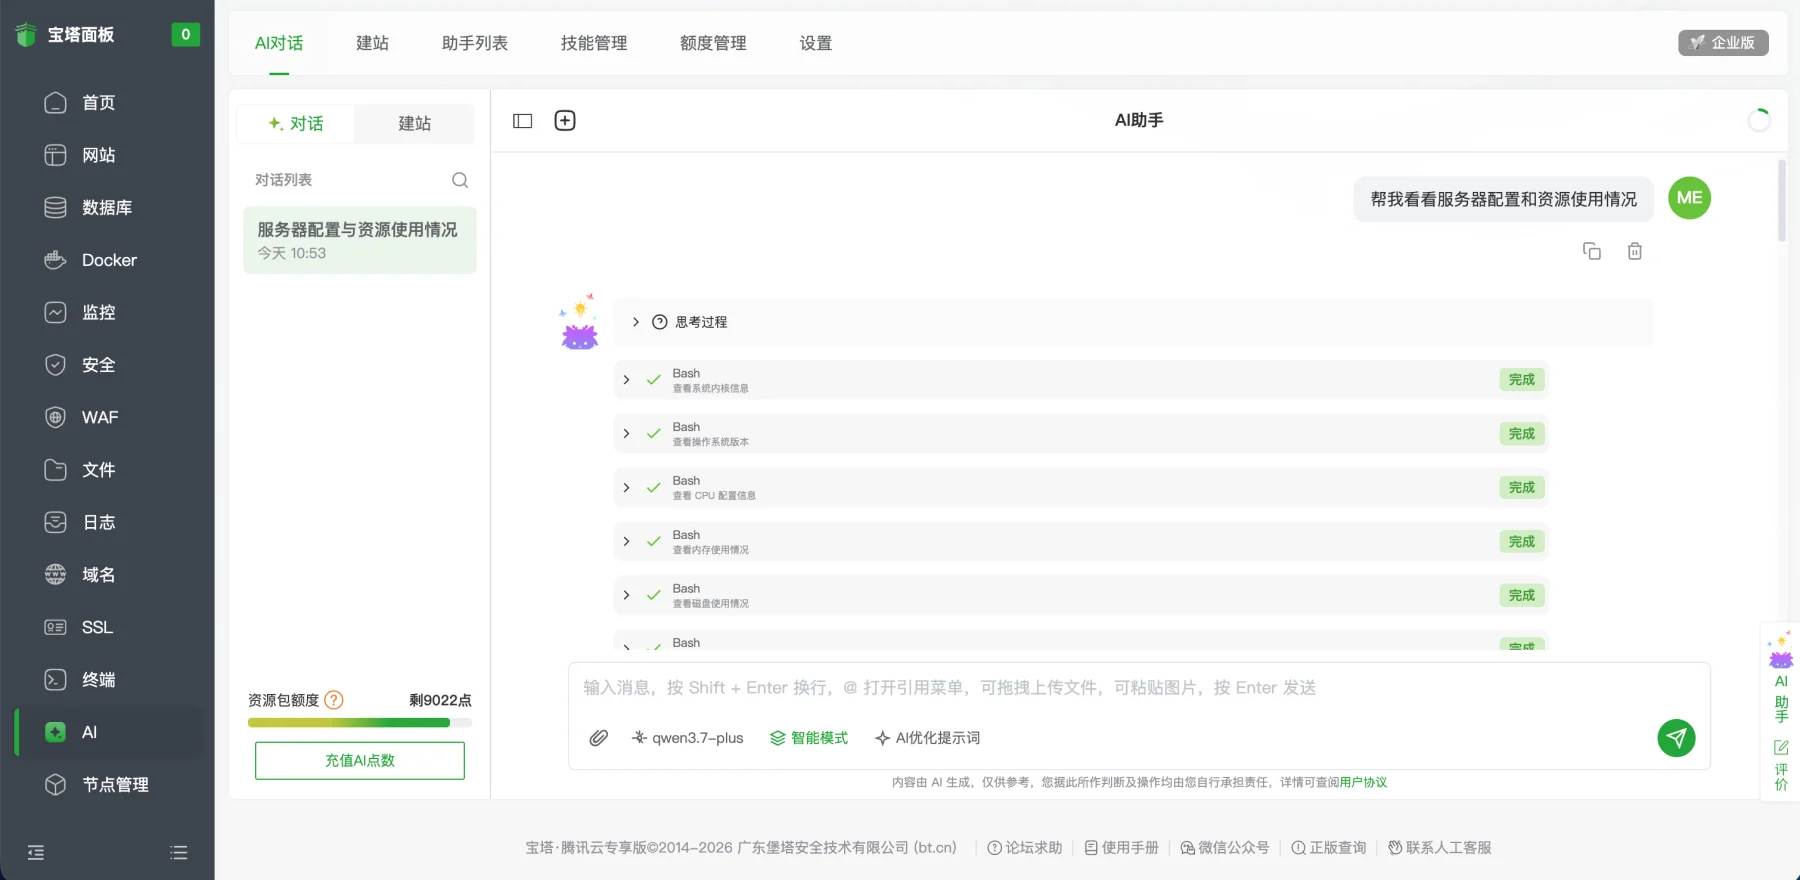
Task: Click the 宝塔面板 logo title
Action: [x=81, y=35]
